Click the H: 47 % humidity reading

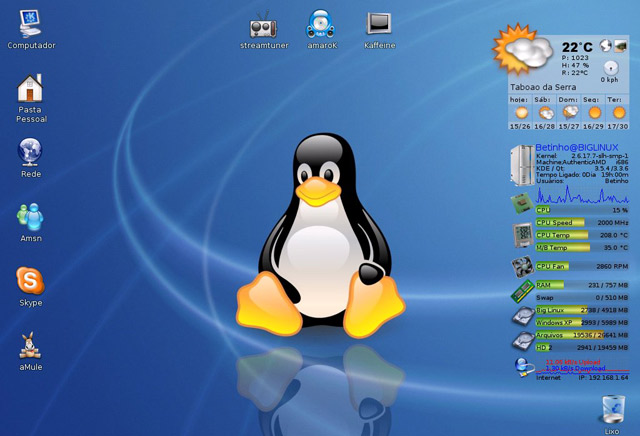576,65
